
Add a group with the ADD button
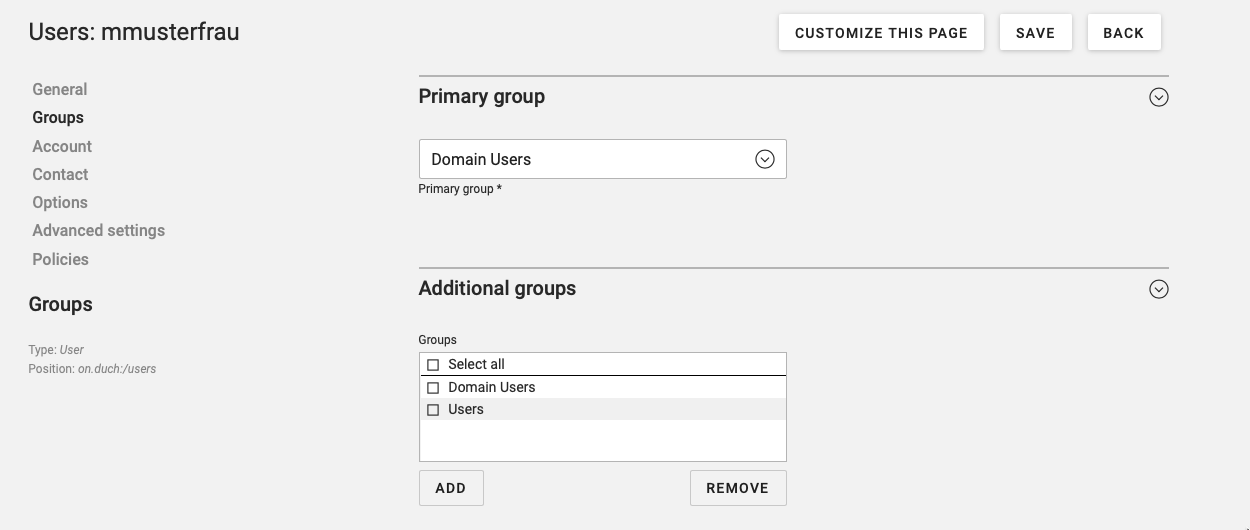coord(451,488)
